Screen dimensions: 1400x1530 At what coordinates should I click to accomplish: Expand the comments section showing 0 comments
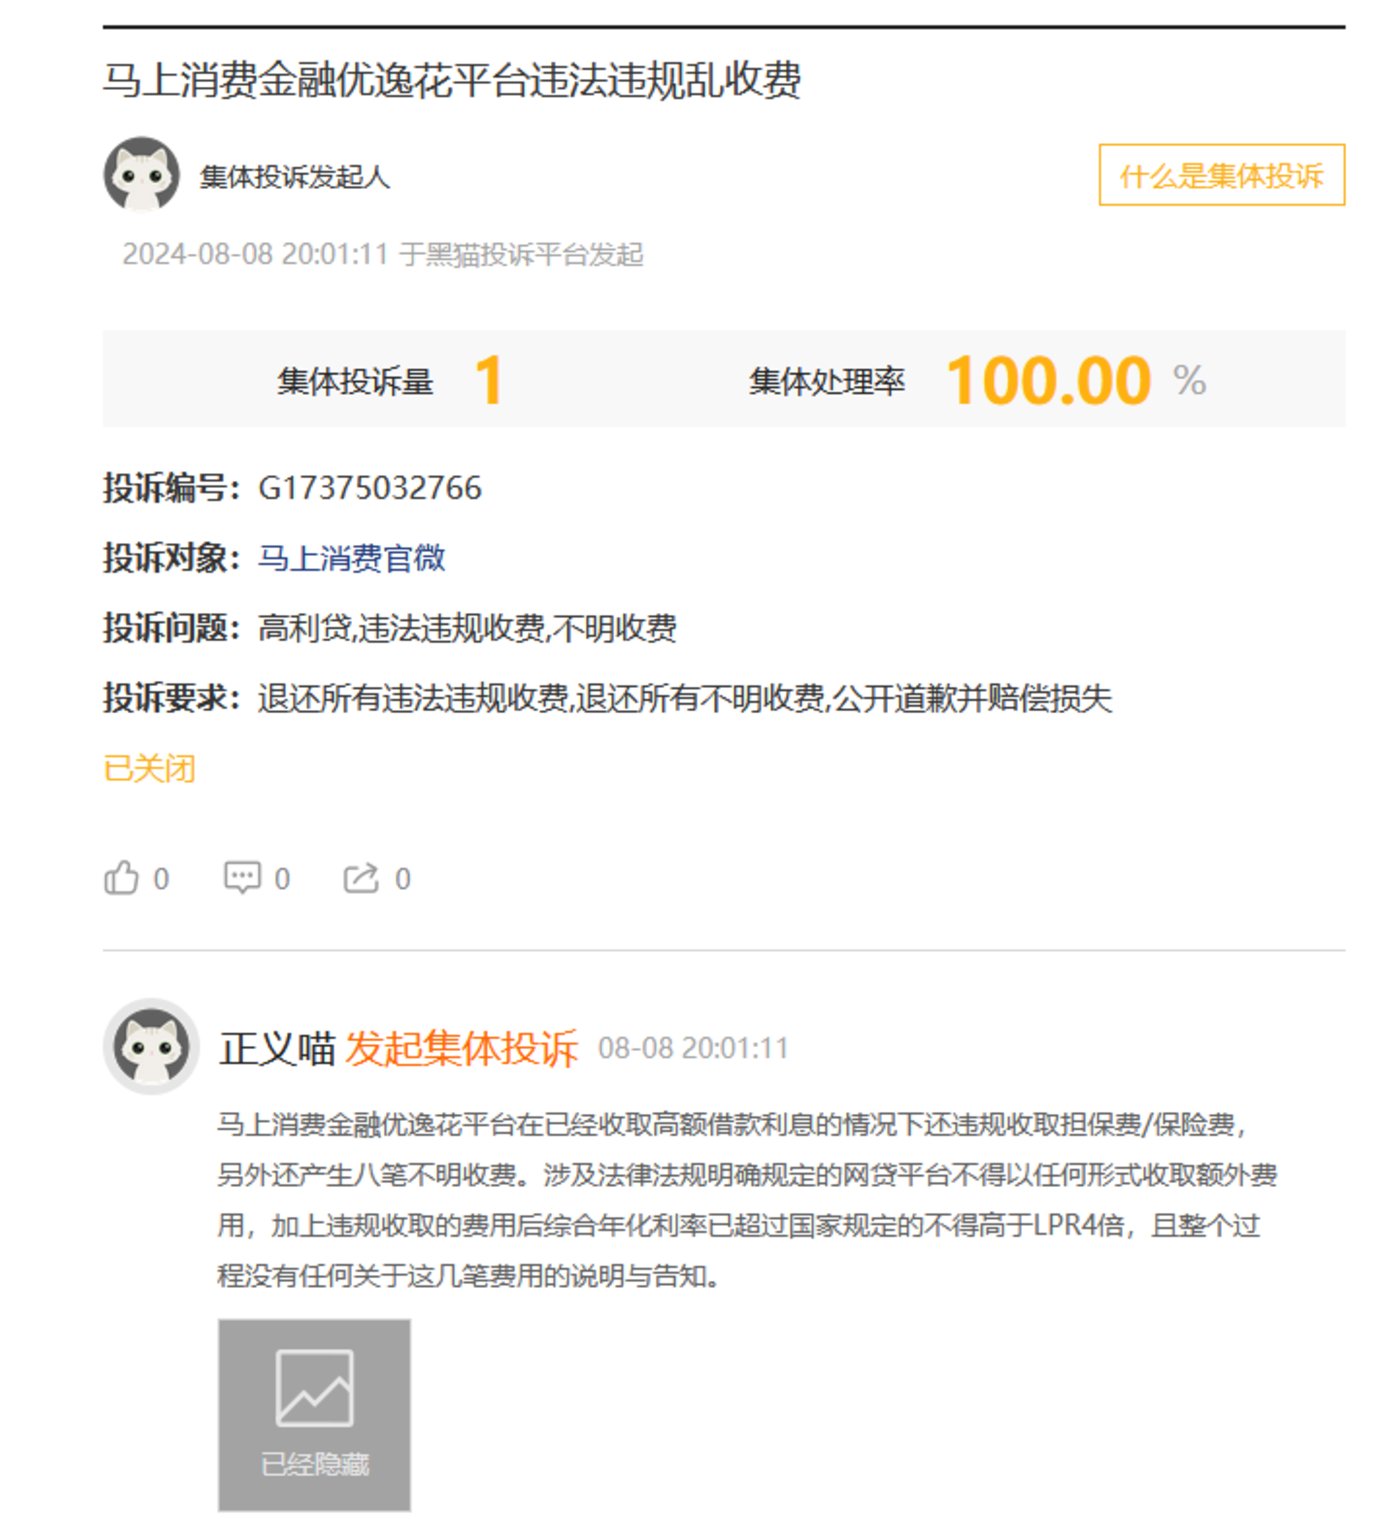[241, 877]
